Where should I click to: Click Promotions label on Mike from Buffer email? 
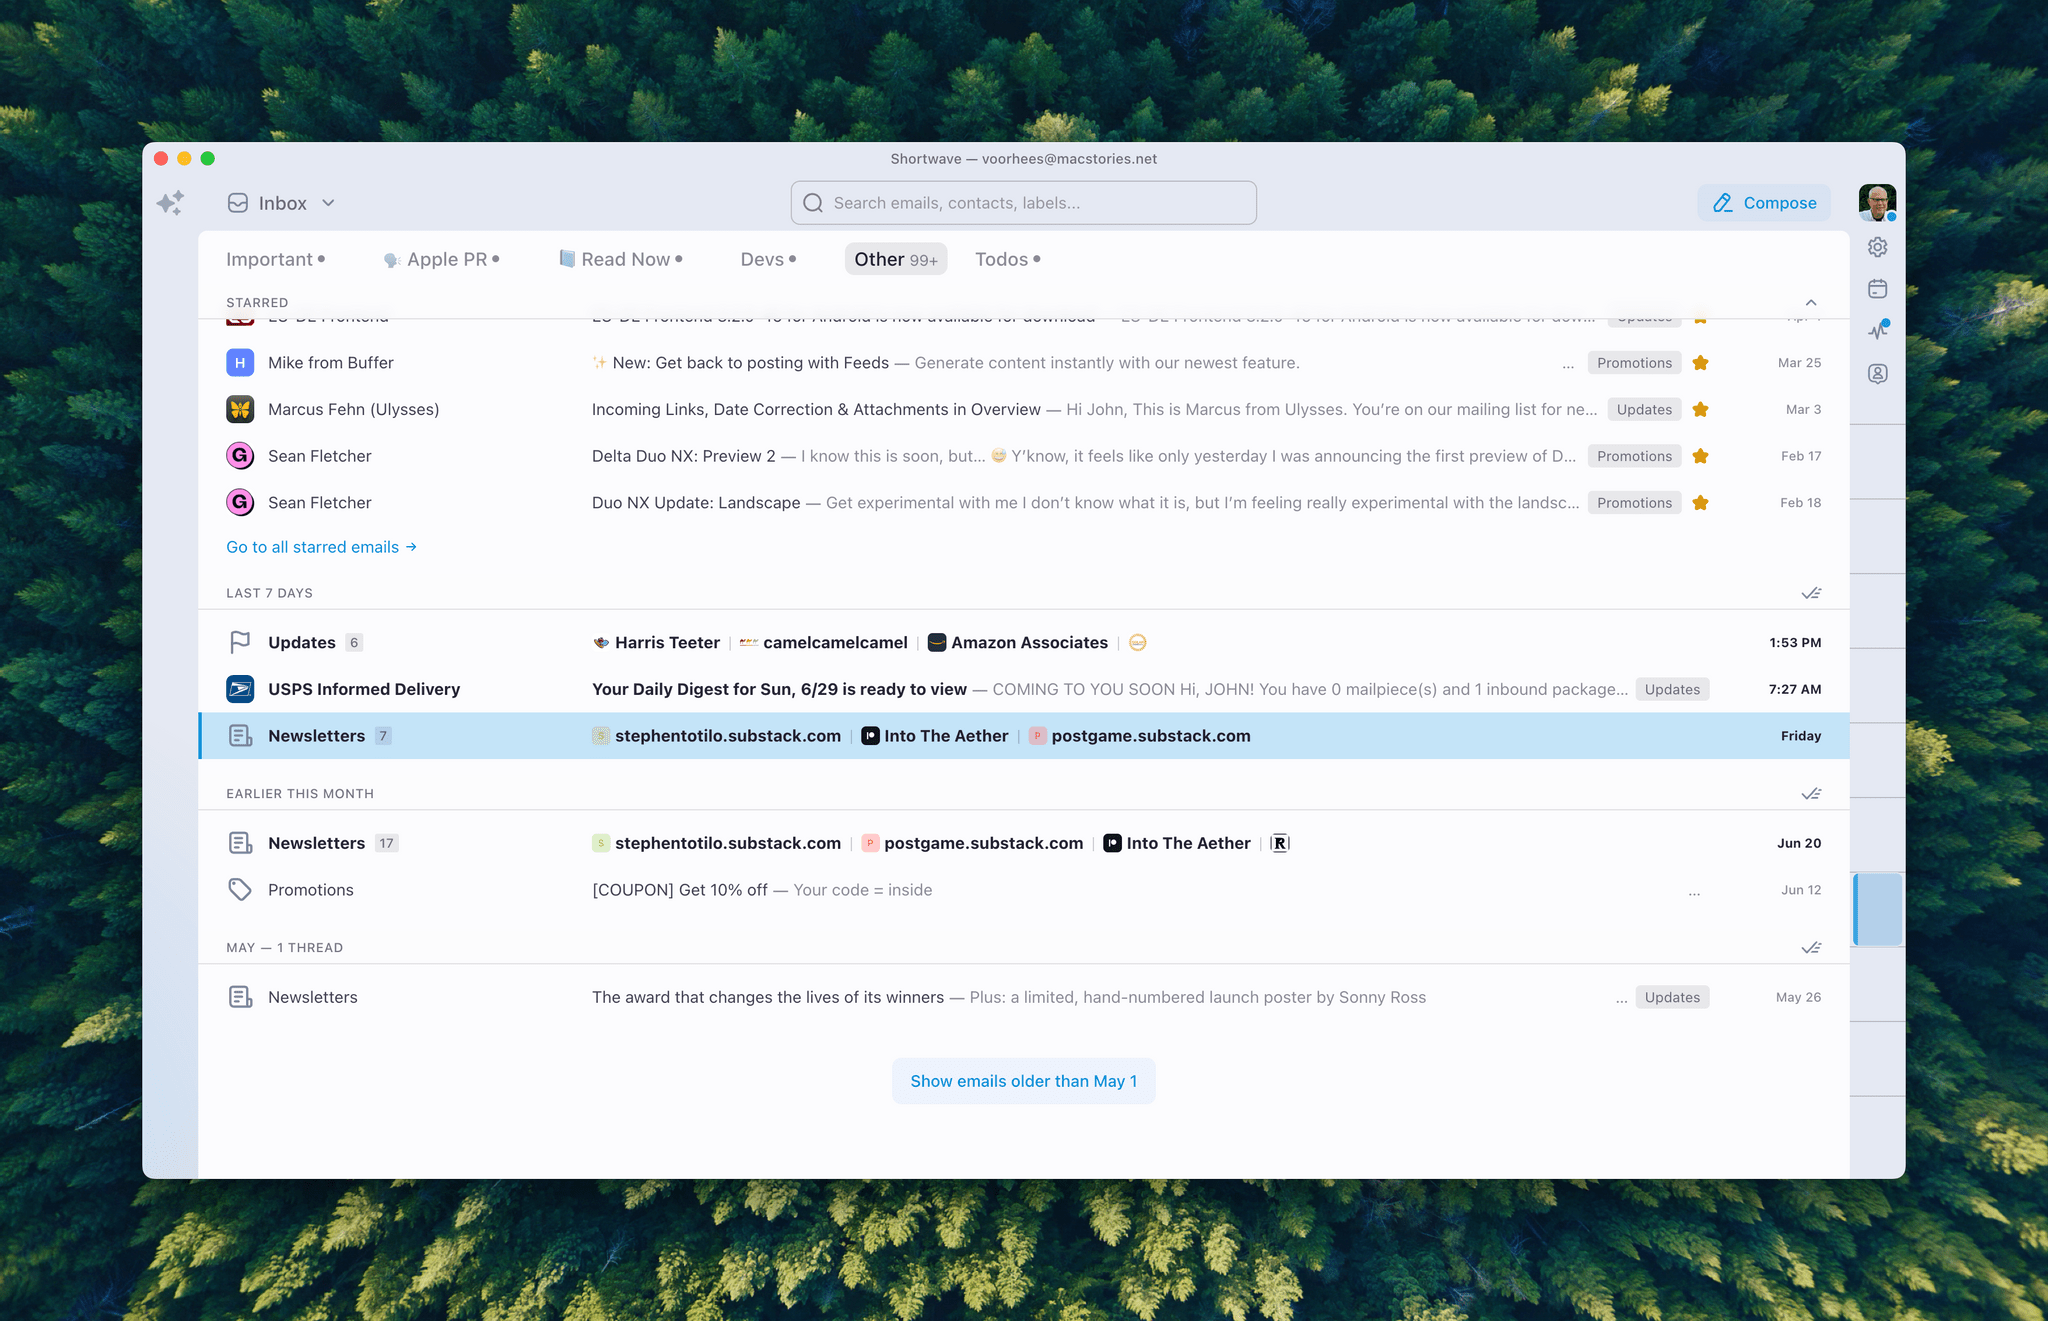point(1634,363)
